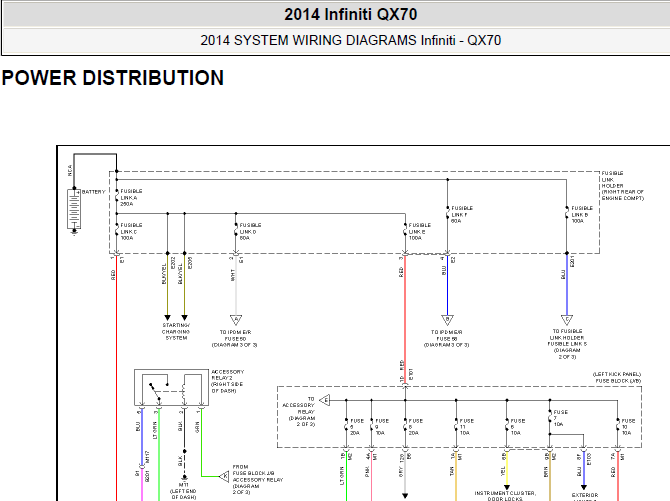Click the 'E201' connector label near Fusible Link B
Viewport: 670px width, 501px height.
[572, 261]
